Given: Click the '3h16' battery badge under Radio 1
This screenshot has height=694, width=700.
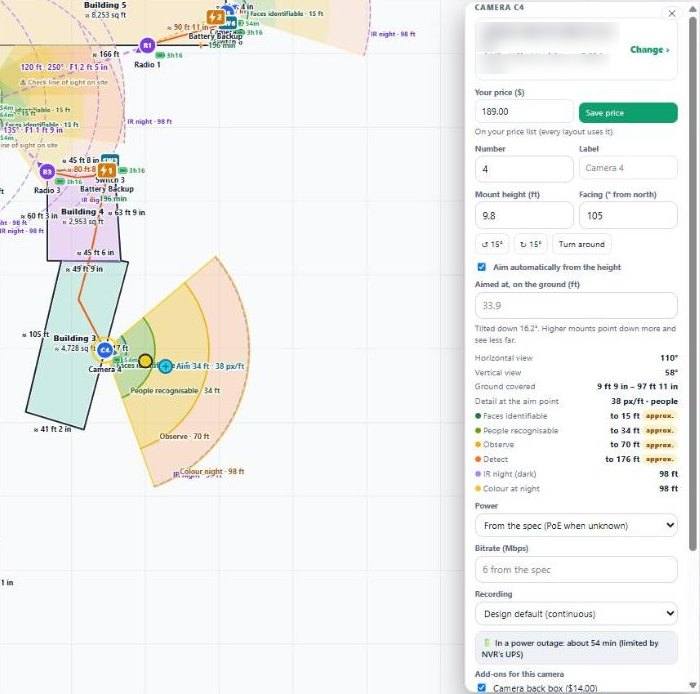Looking at the screenshot, I should point(169,55).
